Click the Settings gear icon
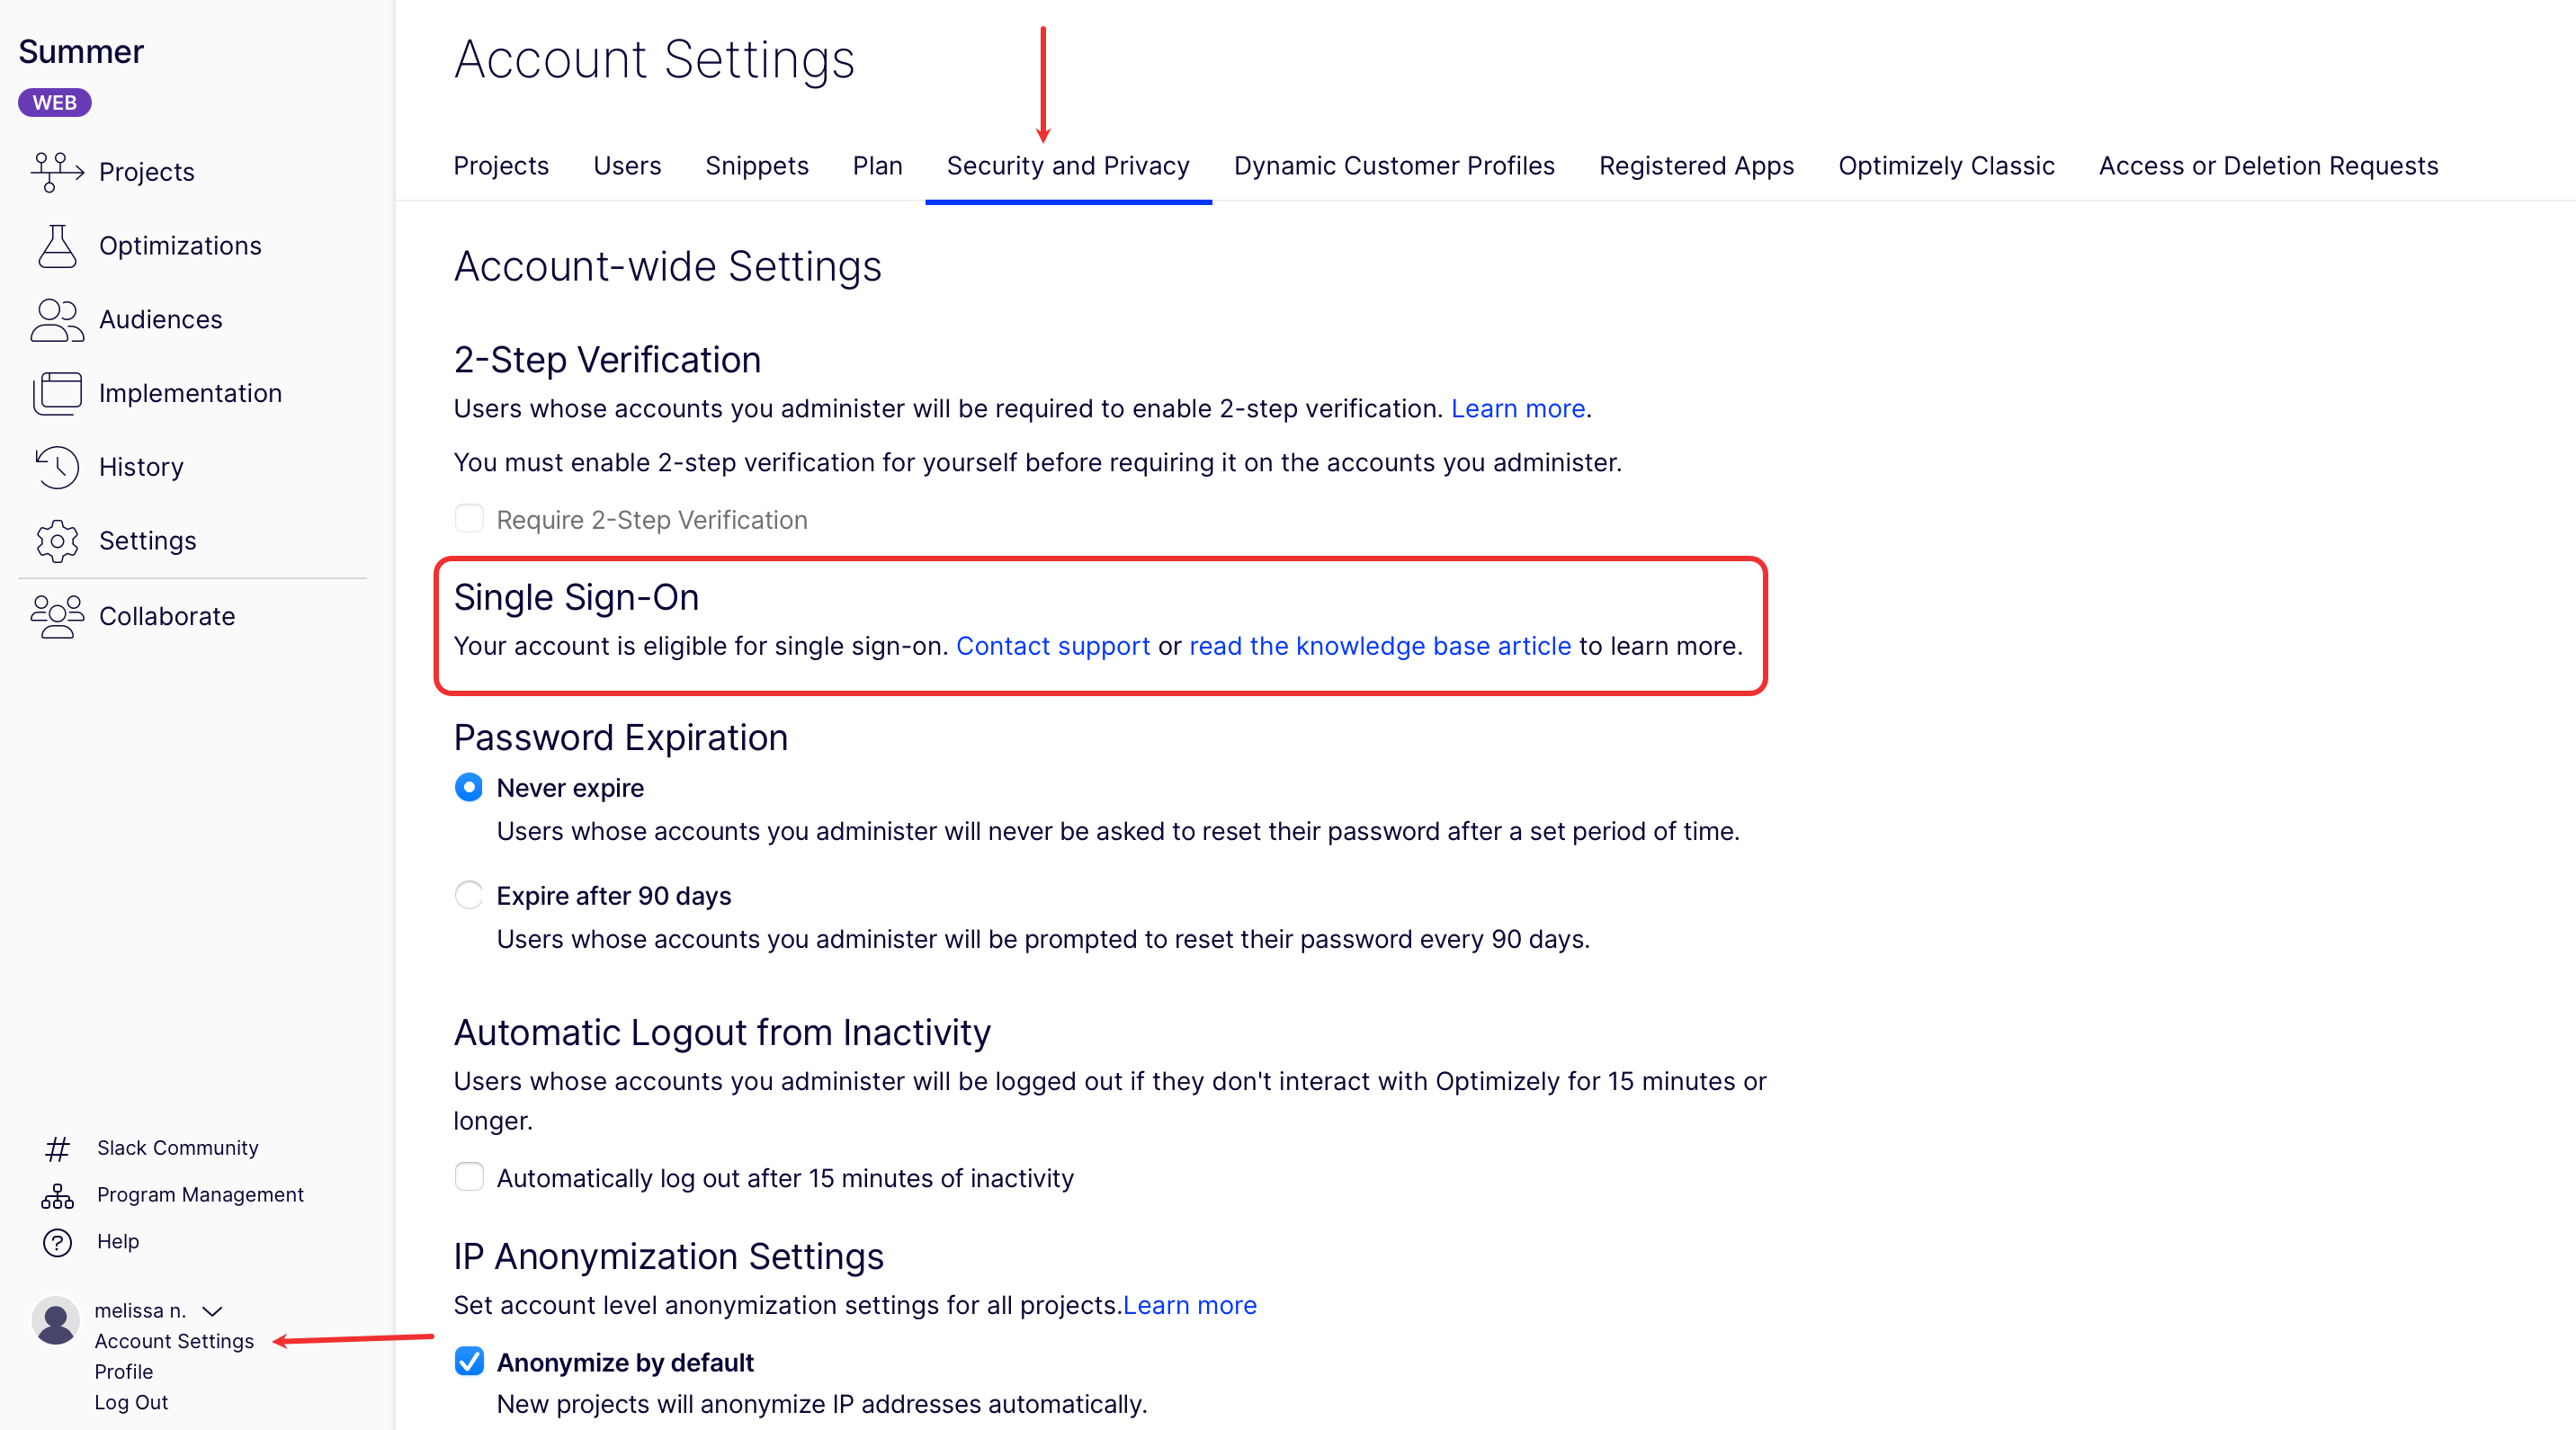This screenshot has width=2576, height=1430. click(x=57, y=541)
